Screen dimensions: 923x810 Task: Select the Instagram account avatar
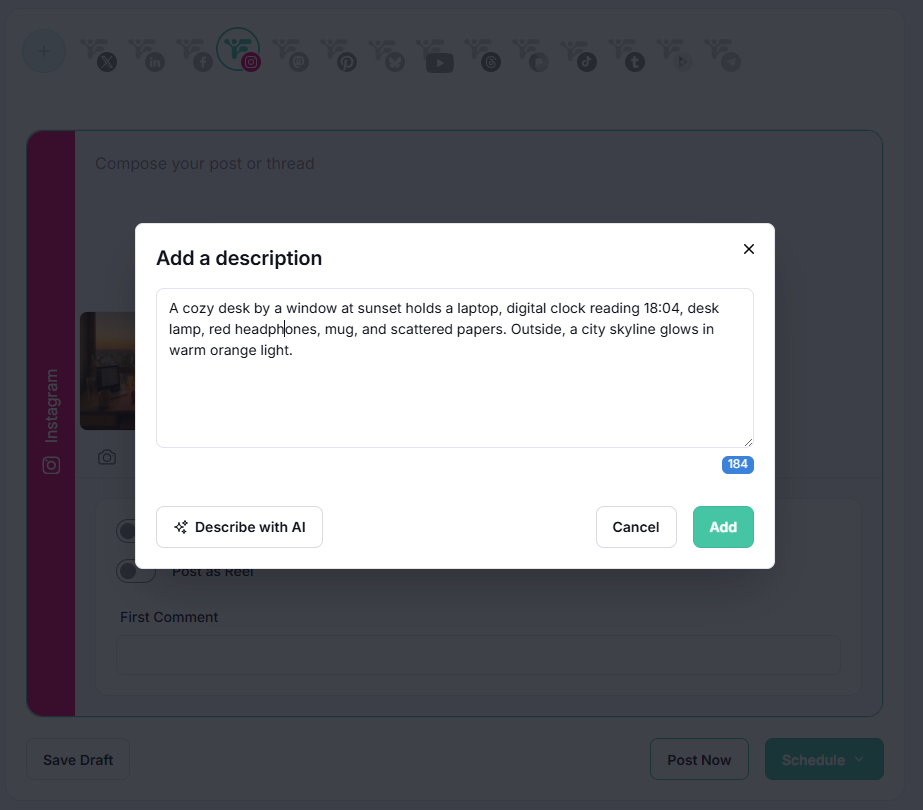tap(238, 51)
